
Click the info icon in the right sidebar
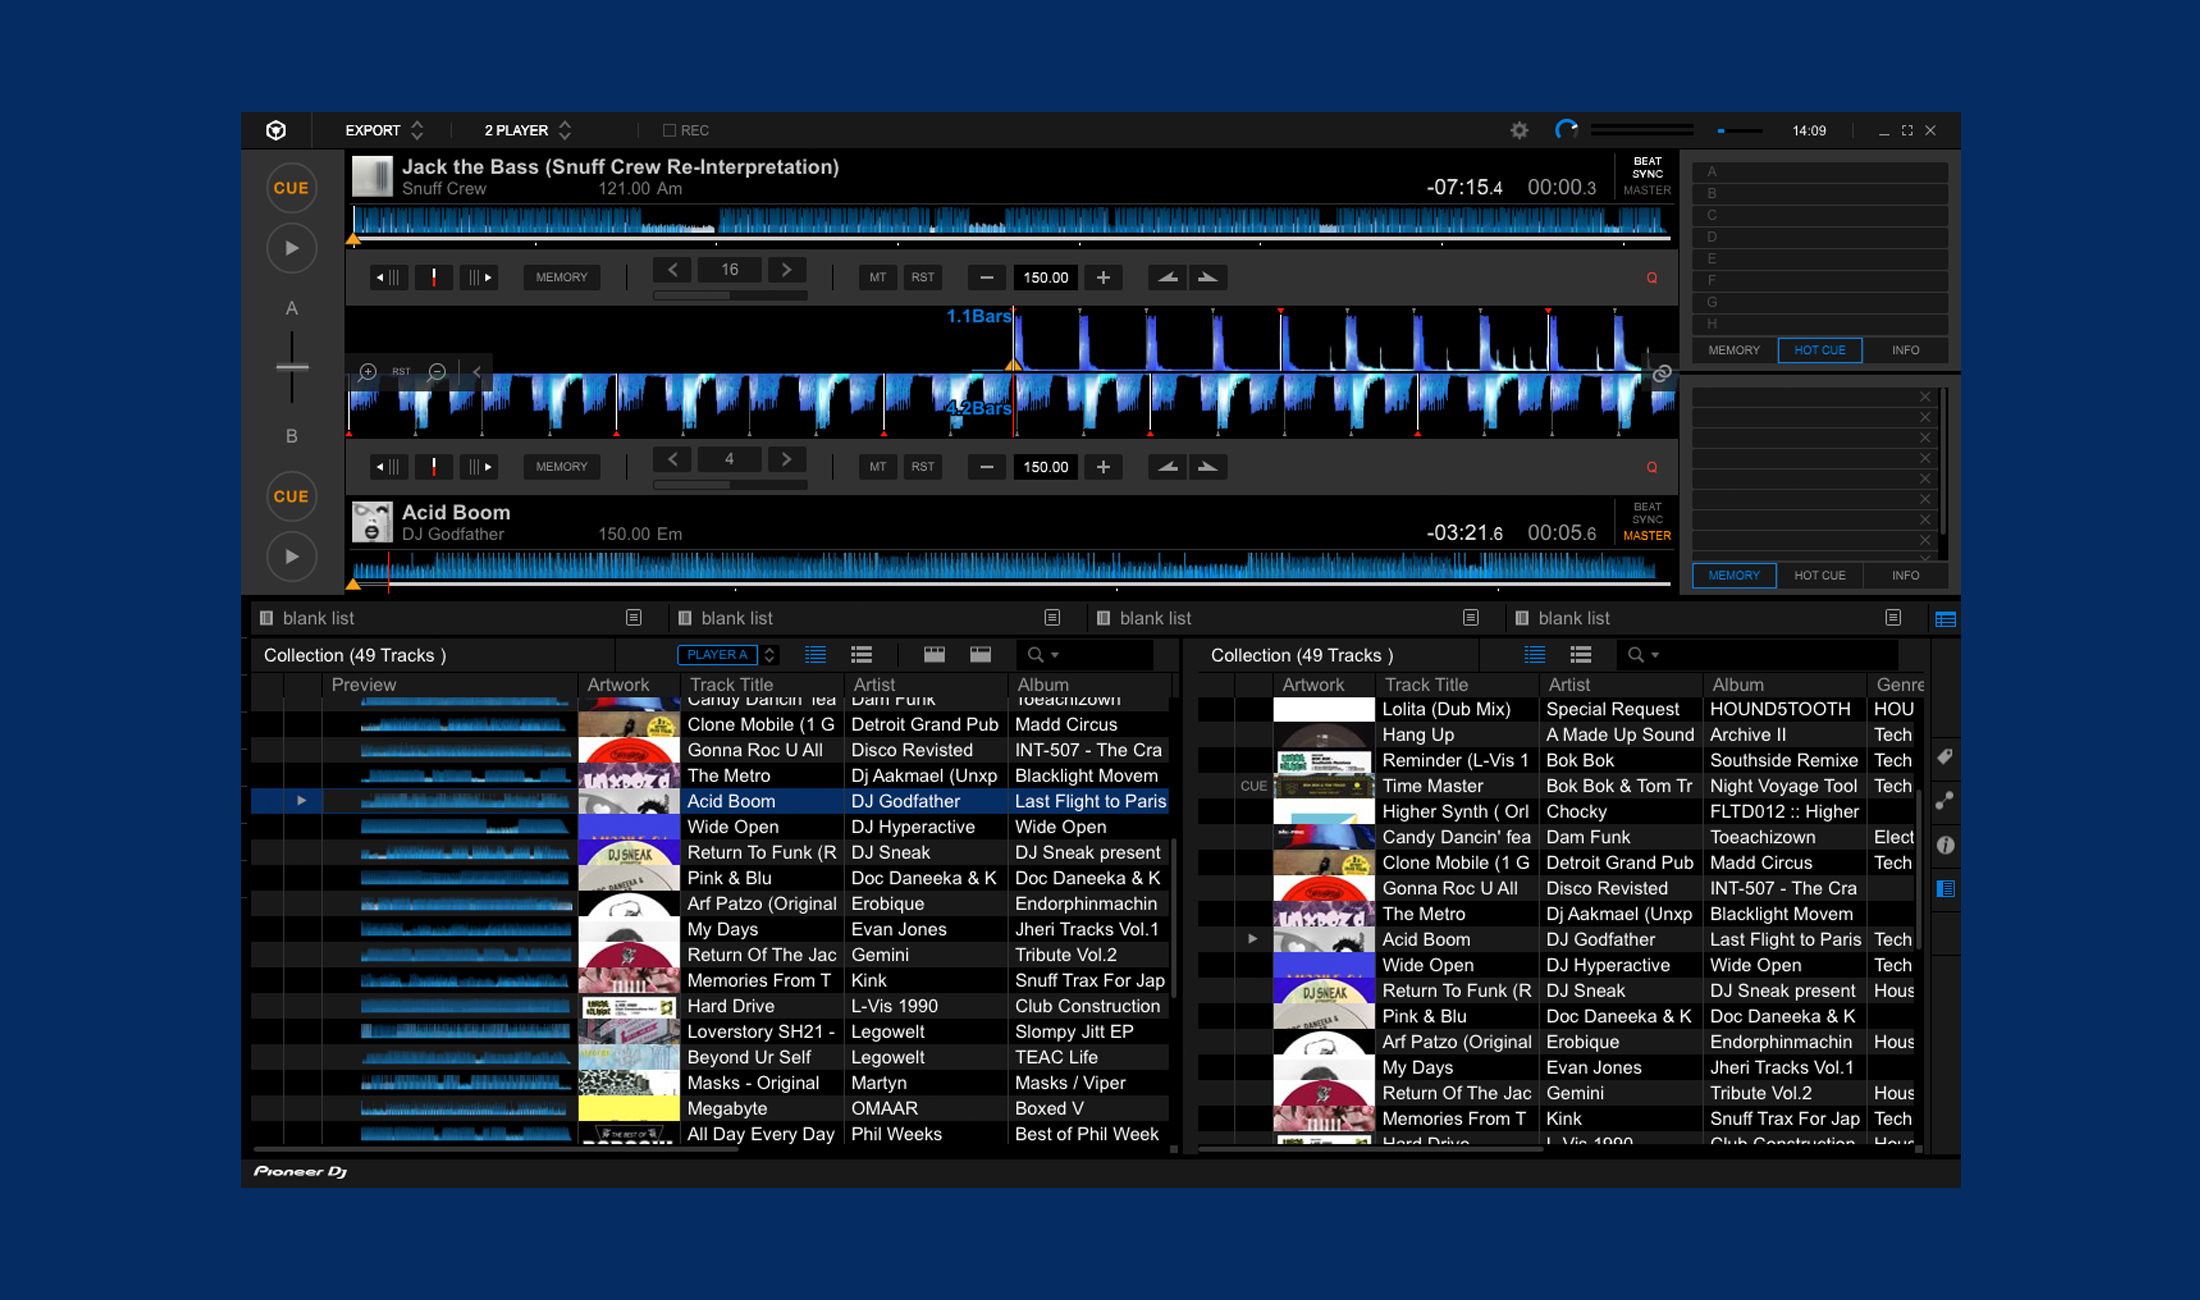(1944, 845)
